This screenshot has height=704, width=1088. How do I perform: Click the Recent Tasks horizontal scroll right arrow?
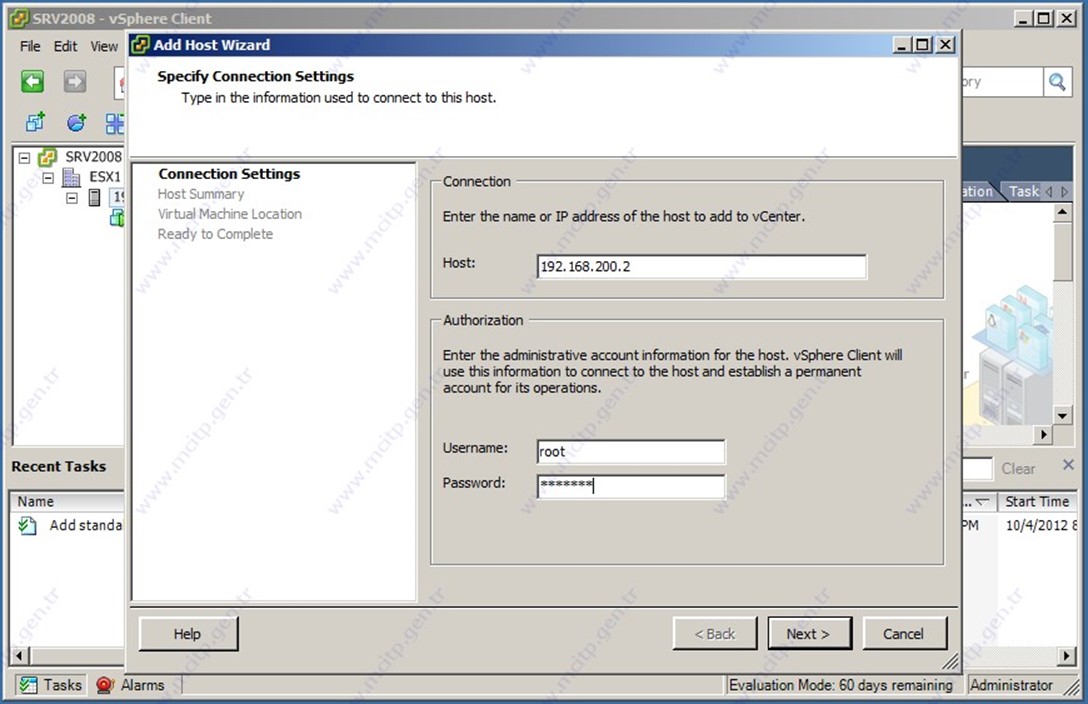tap(1067, 655)
